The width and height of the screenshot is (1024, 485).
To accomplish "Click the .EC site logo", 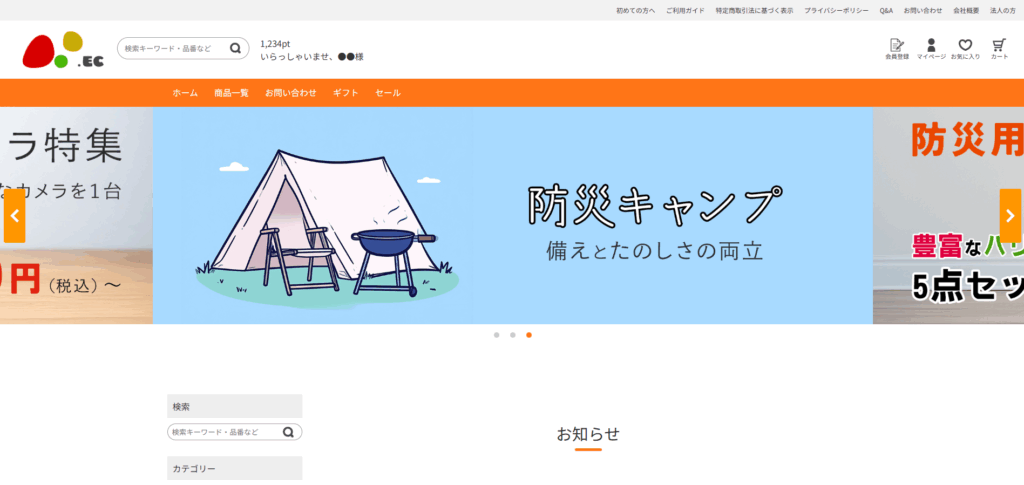I will 63,50.
